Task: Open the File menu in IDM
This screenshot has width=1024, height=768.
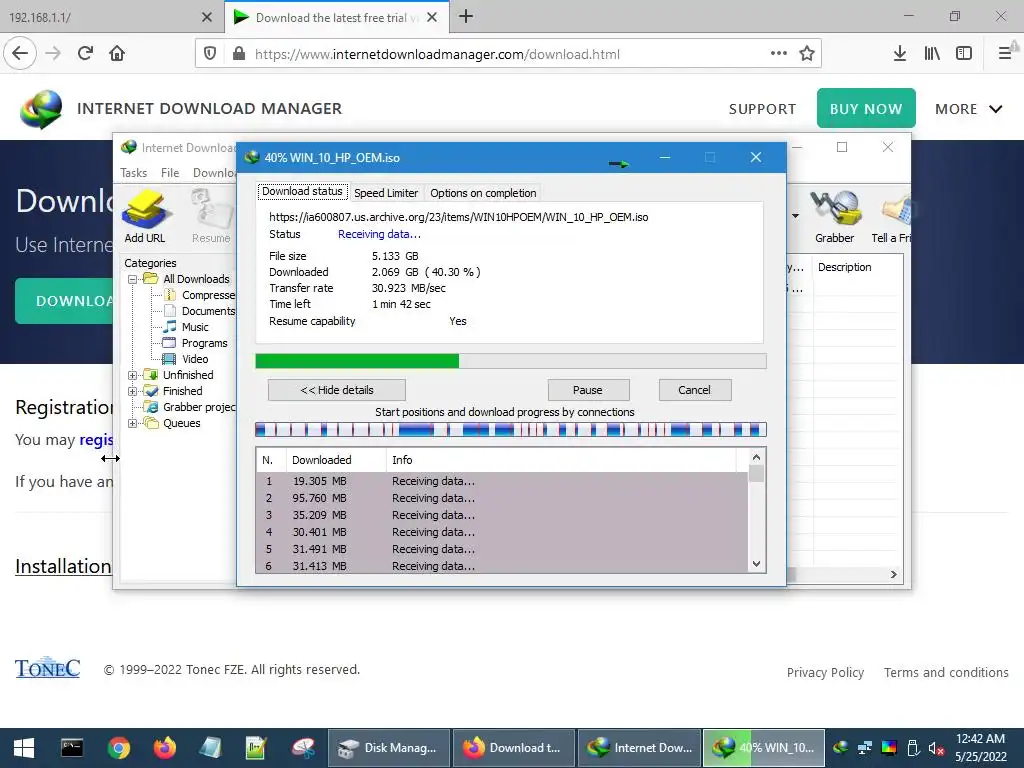Action: click(170, 173)
